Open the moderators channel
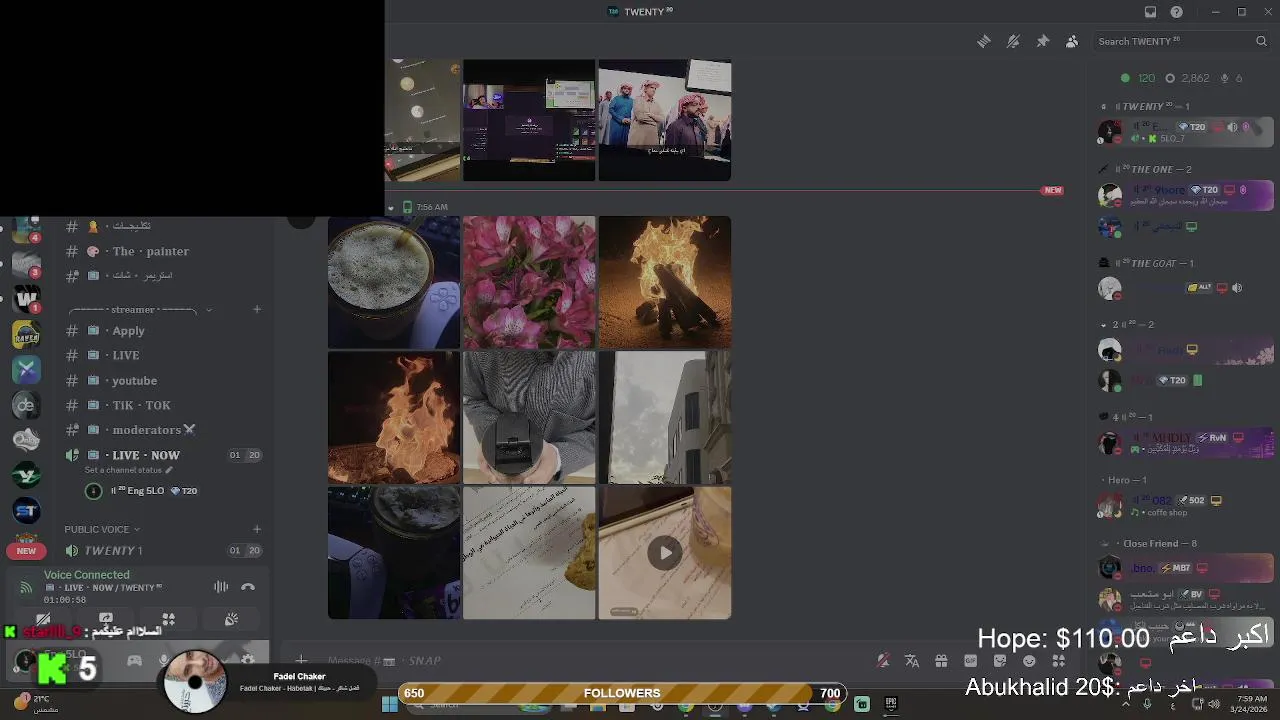 [162, 430]
